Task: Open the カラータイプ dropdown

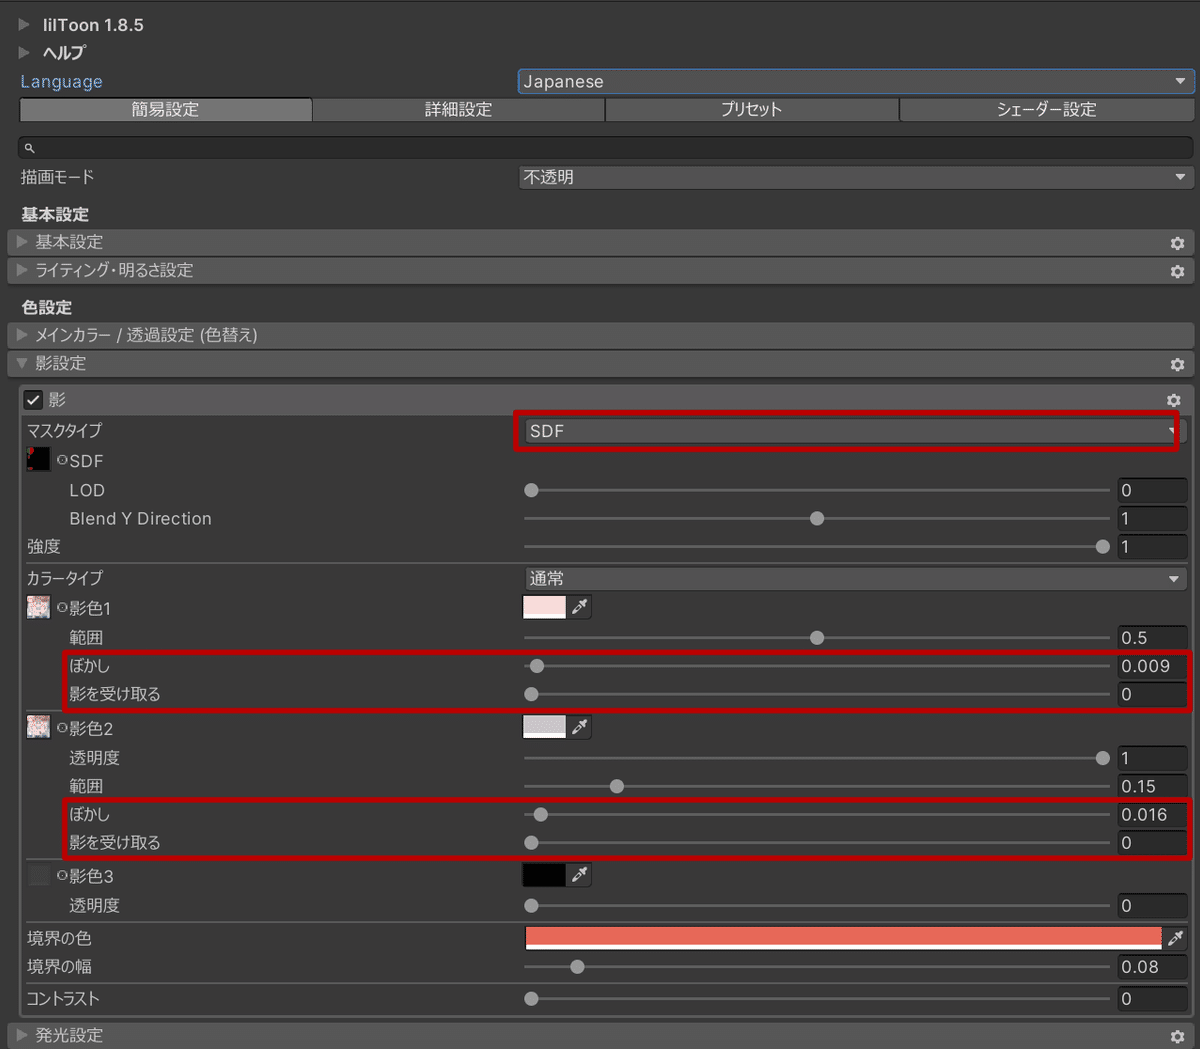Action: [x=855, y=578]
